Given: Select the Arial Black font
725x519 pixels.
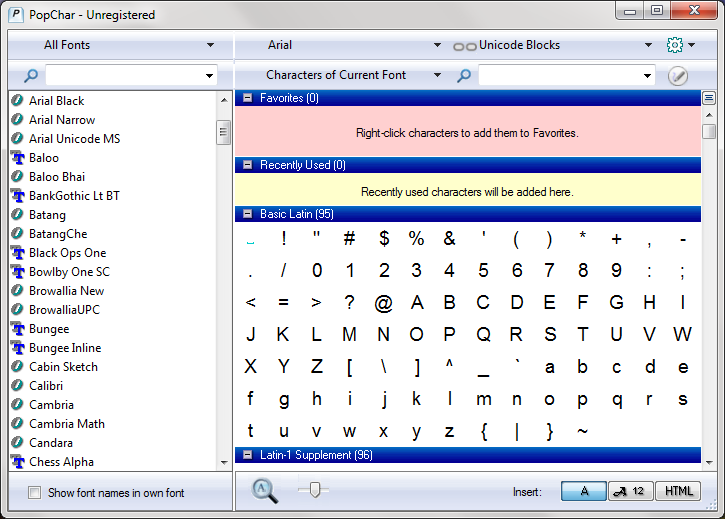Looking at the screenshot, I should pyautogui.click(x=56, y=101).
